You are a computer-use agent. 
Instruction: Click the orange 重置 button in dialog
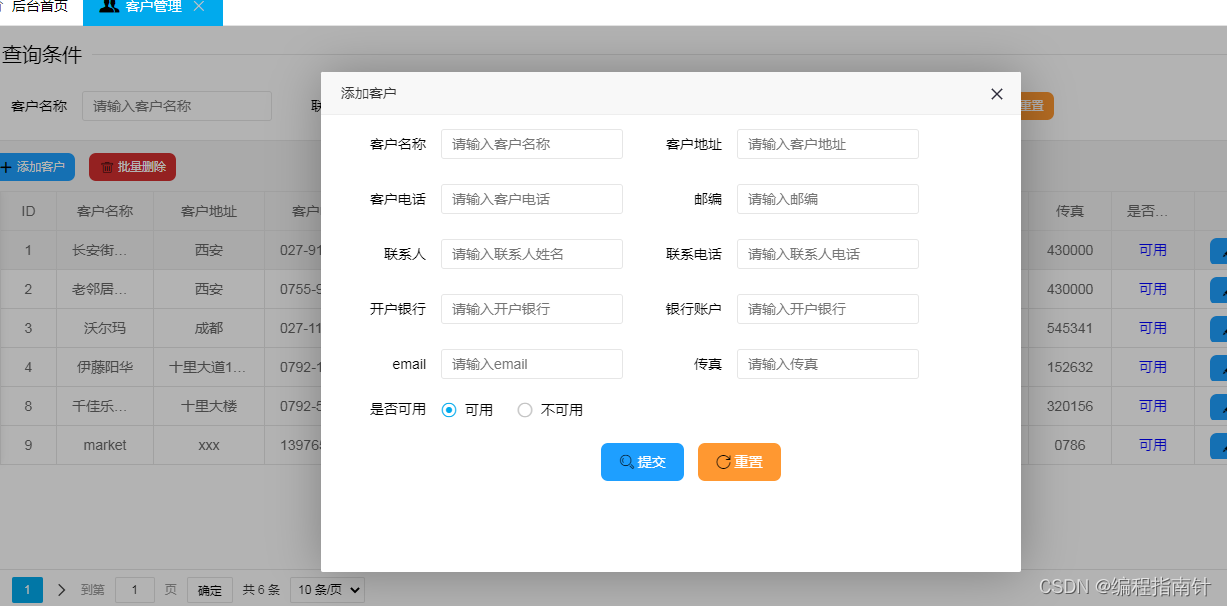click(739, 462)
